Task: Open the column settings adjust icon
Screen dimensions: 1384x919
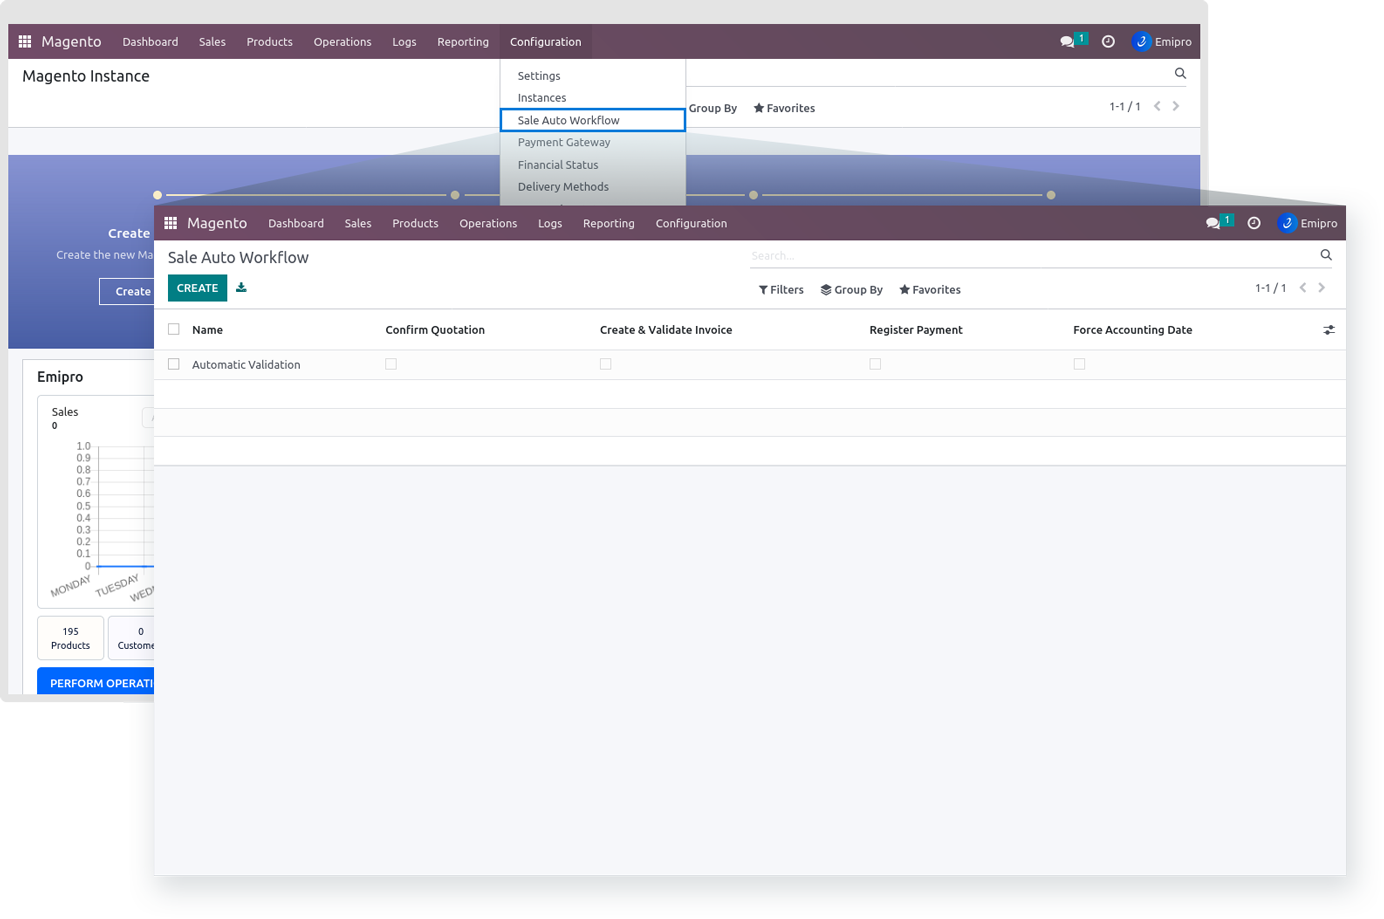Action: click(x=1328, y=330)
